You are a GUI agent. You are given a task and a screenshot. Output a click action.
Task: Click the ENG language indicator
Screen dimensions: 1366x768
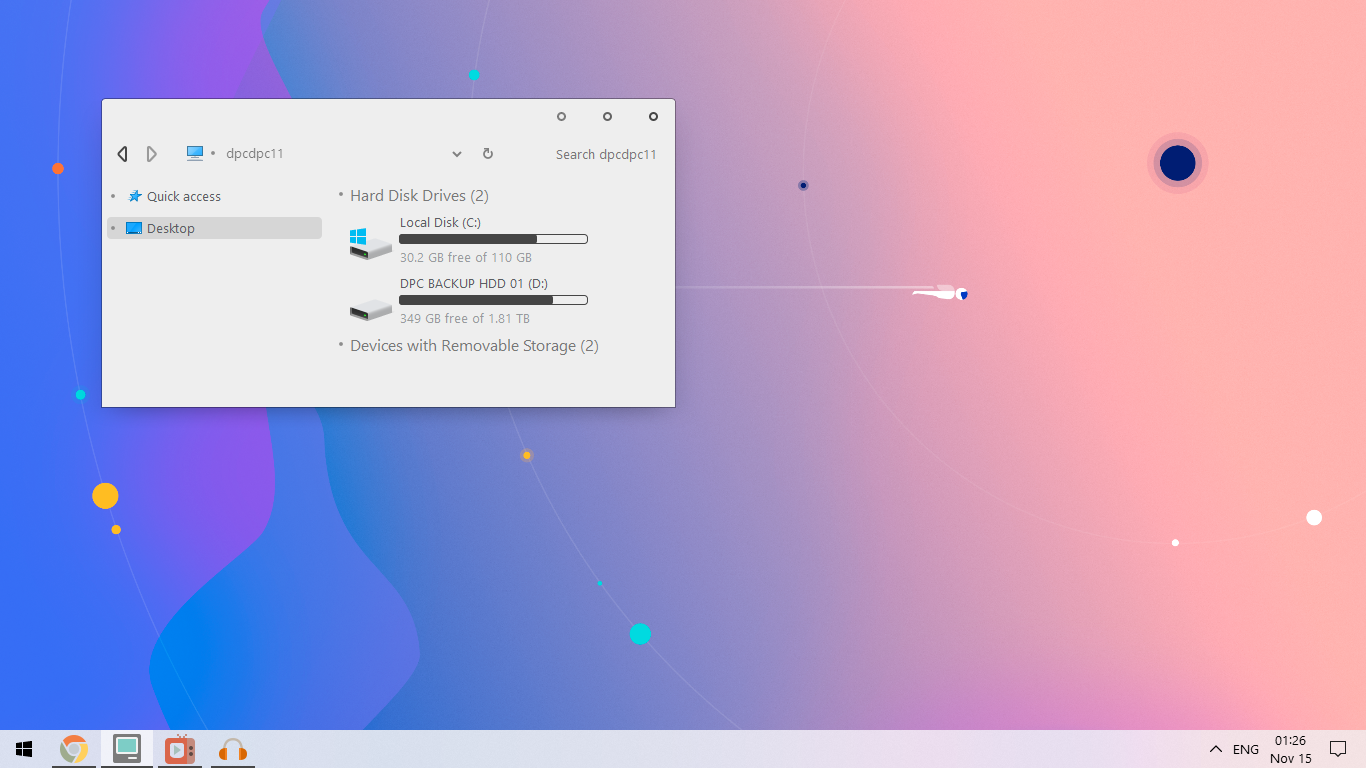pyautogui.click(x=1245, y=748)
